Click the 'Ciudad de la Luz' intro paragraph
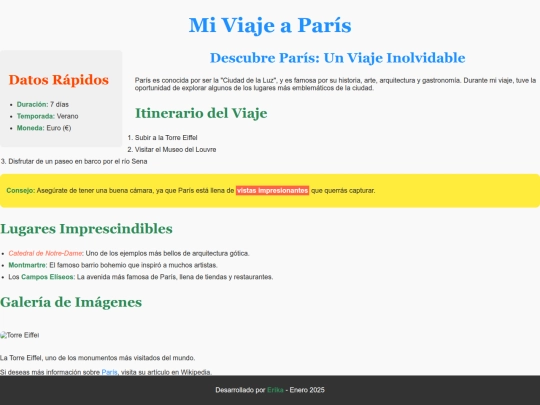Image resolution: width=540 pixels, height=405 pixels. pyautogui.click(x=335, y=84)
